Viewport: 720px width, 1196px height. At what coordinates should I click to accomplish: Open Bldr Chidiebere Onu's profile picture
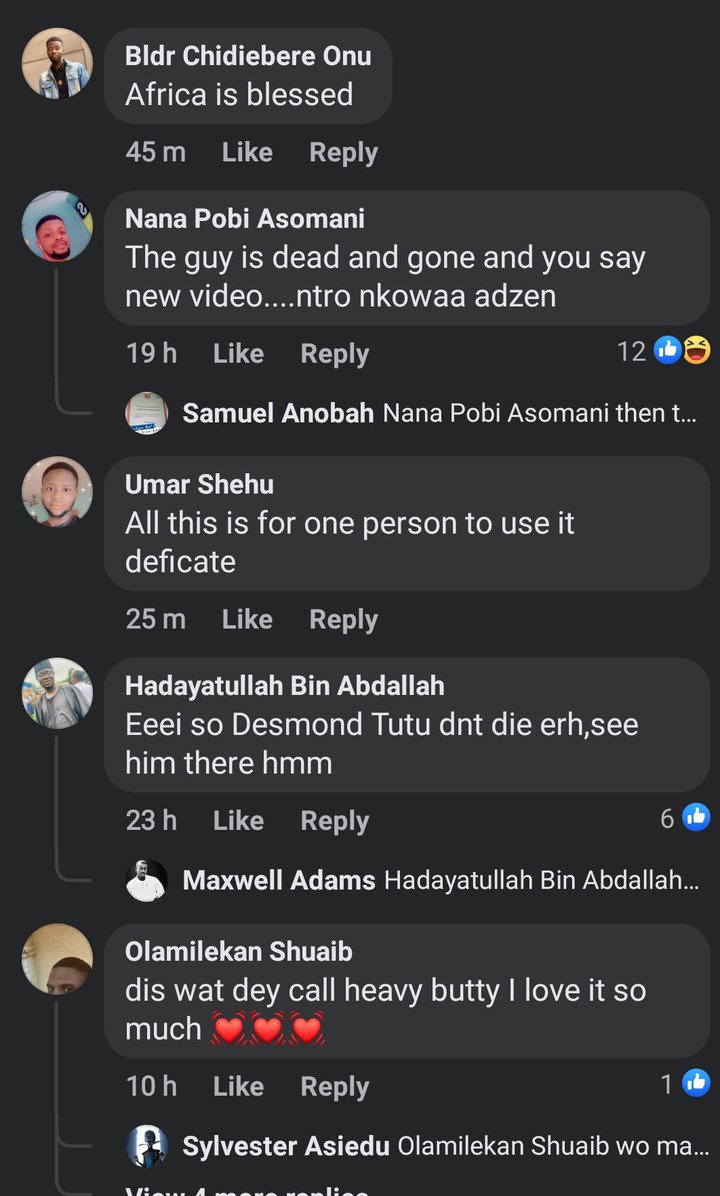coord(57,63)
